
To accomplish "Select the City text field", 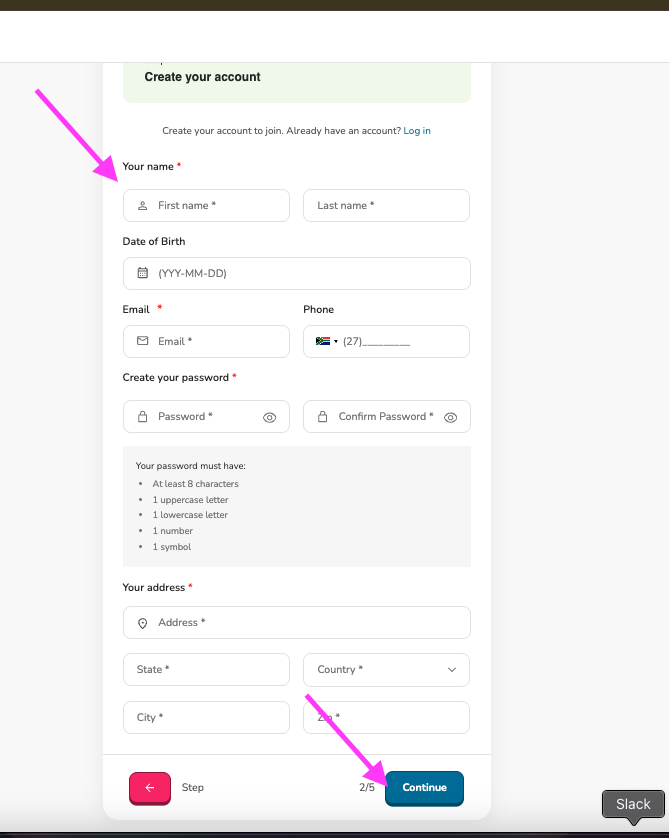I will tap(206, 718).
